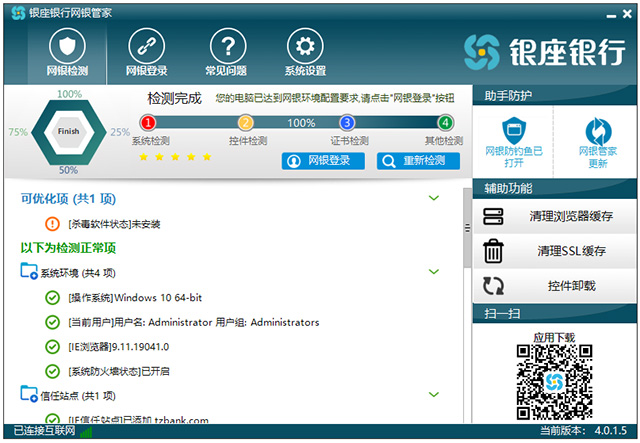The width and height of the screenshot is (640, 443).
Task: Click step 3 证书检测 blue marker
Action: [347, 122]
